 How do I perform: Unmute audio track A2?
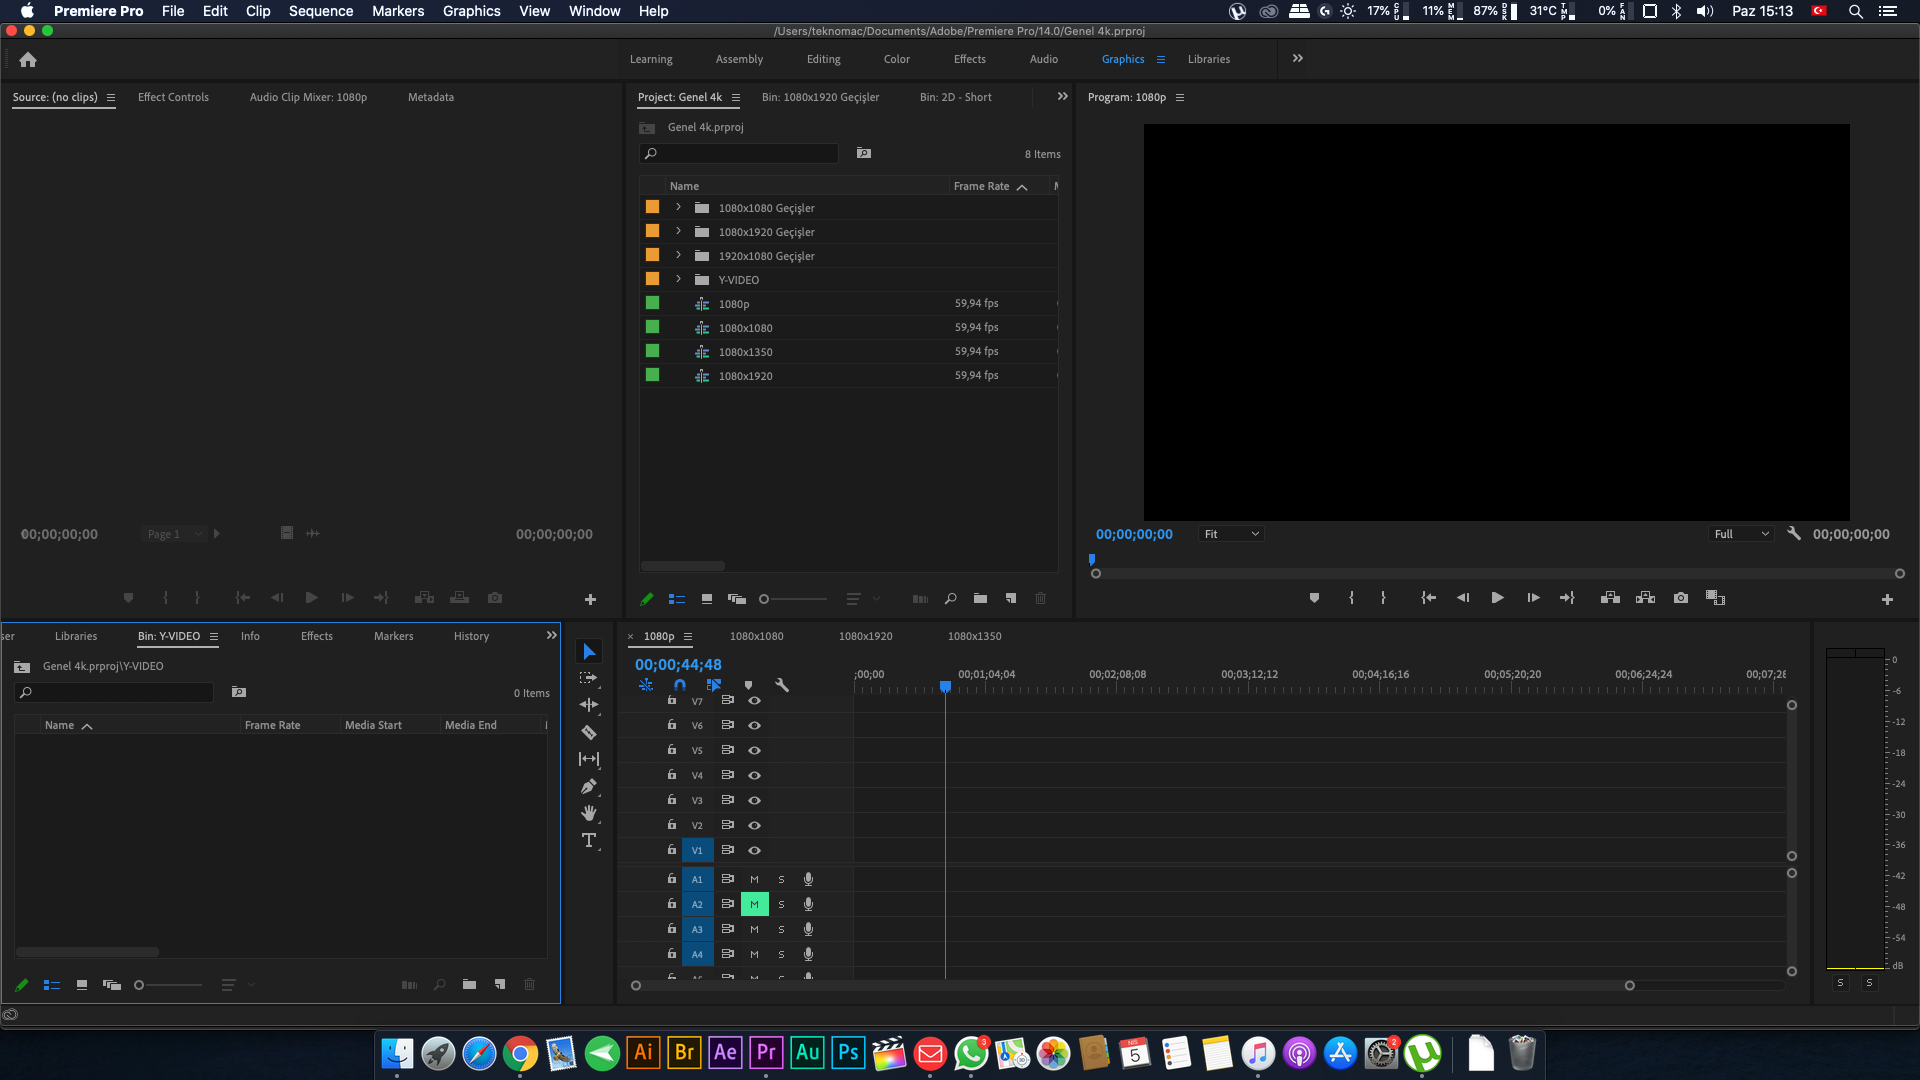point(754,904)
